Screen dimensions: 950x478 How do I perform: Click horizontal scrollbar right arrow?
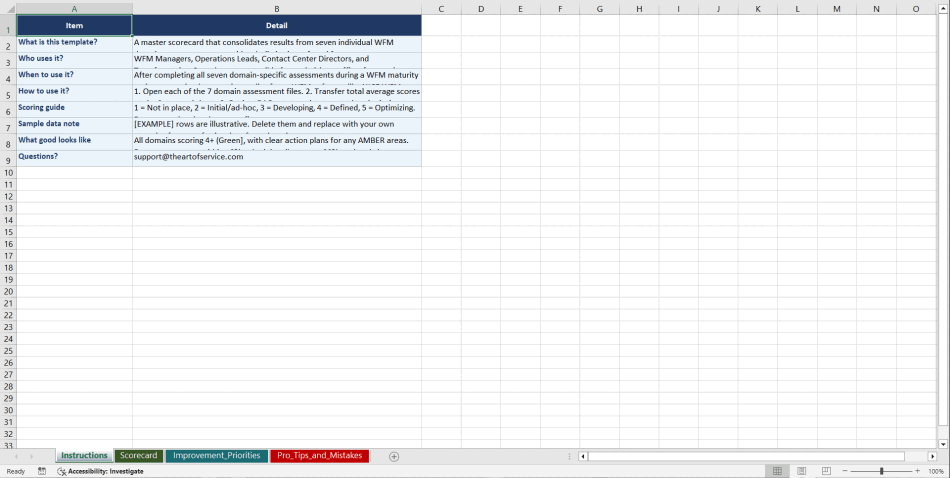[932, 456]
